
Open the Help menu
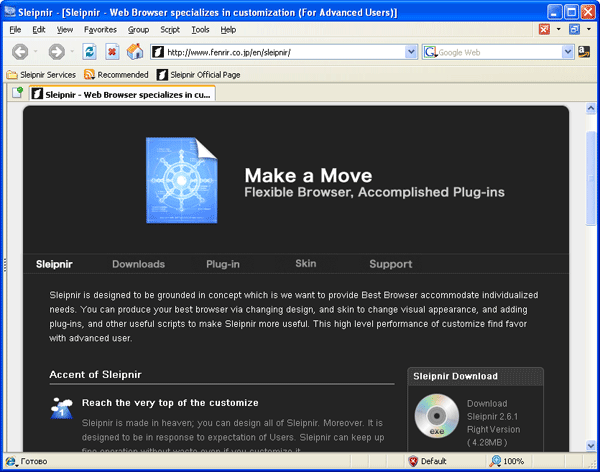tap(228, 29)
